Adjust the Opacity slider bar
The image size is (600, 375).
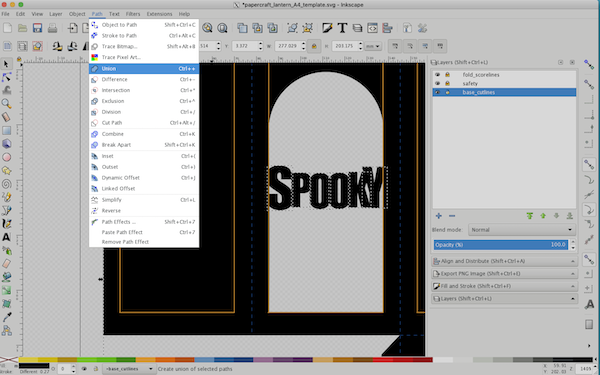(x=501, y=245)
